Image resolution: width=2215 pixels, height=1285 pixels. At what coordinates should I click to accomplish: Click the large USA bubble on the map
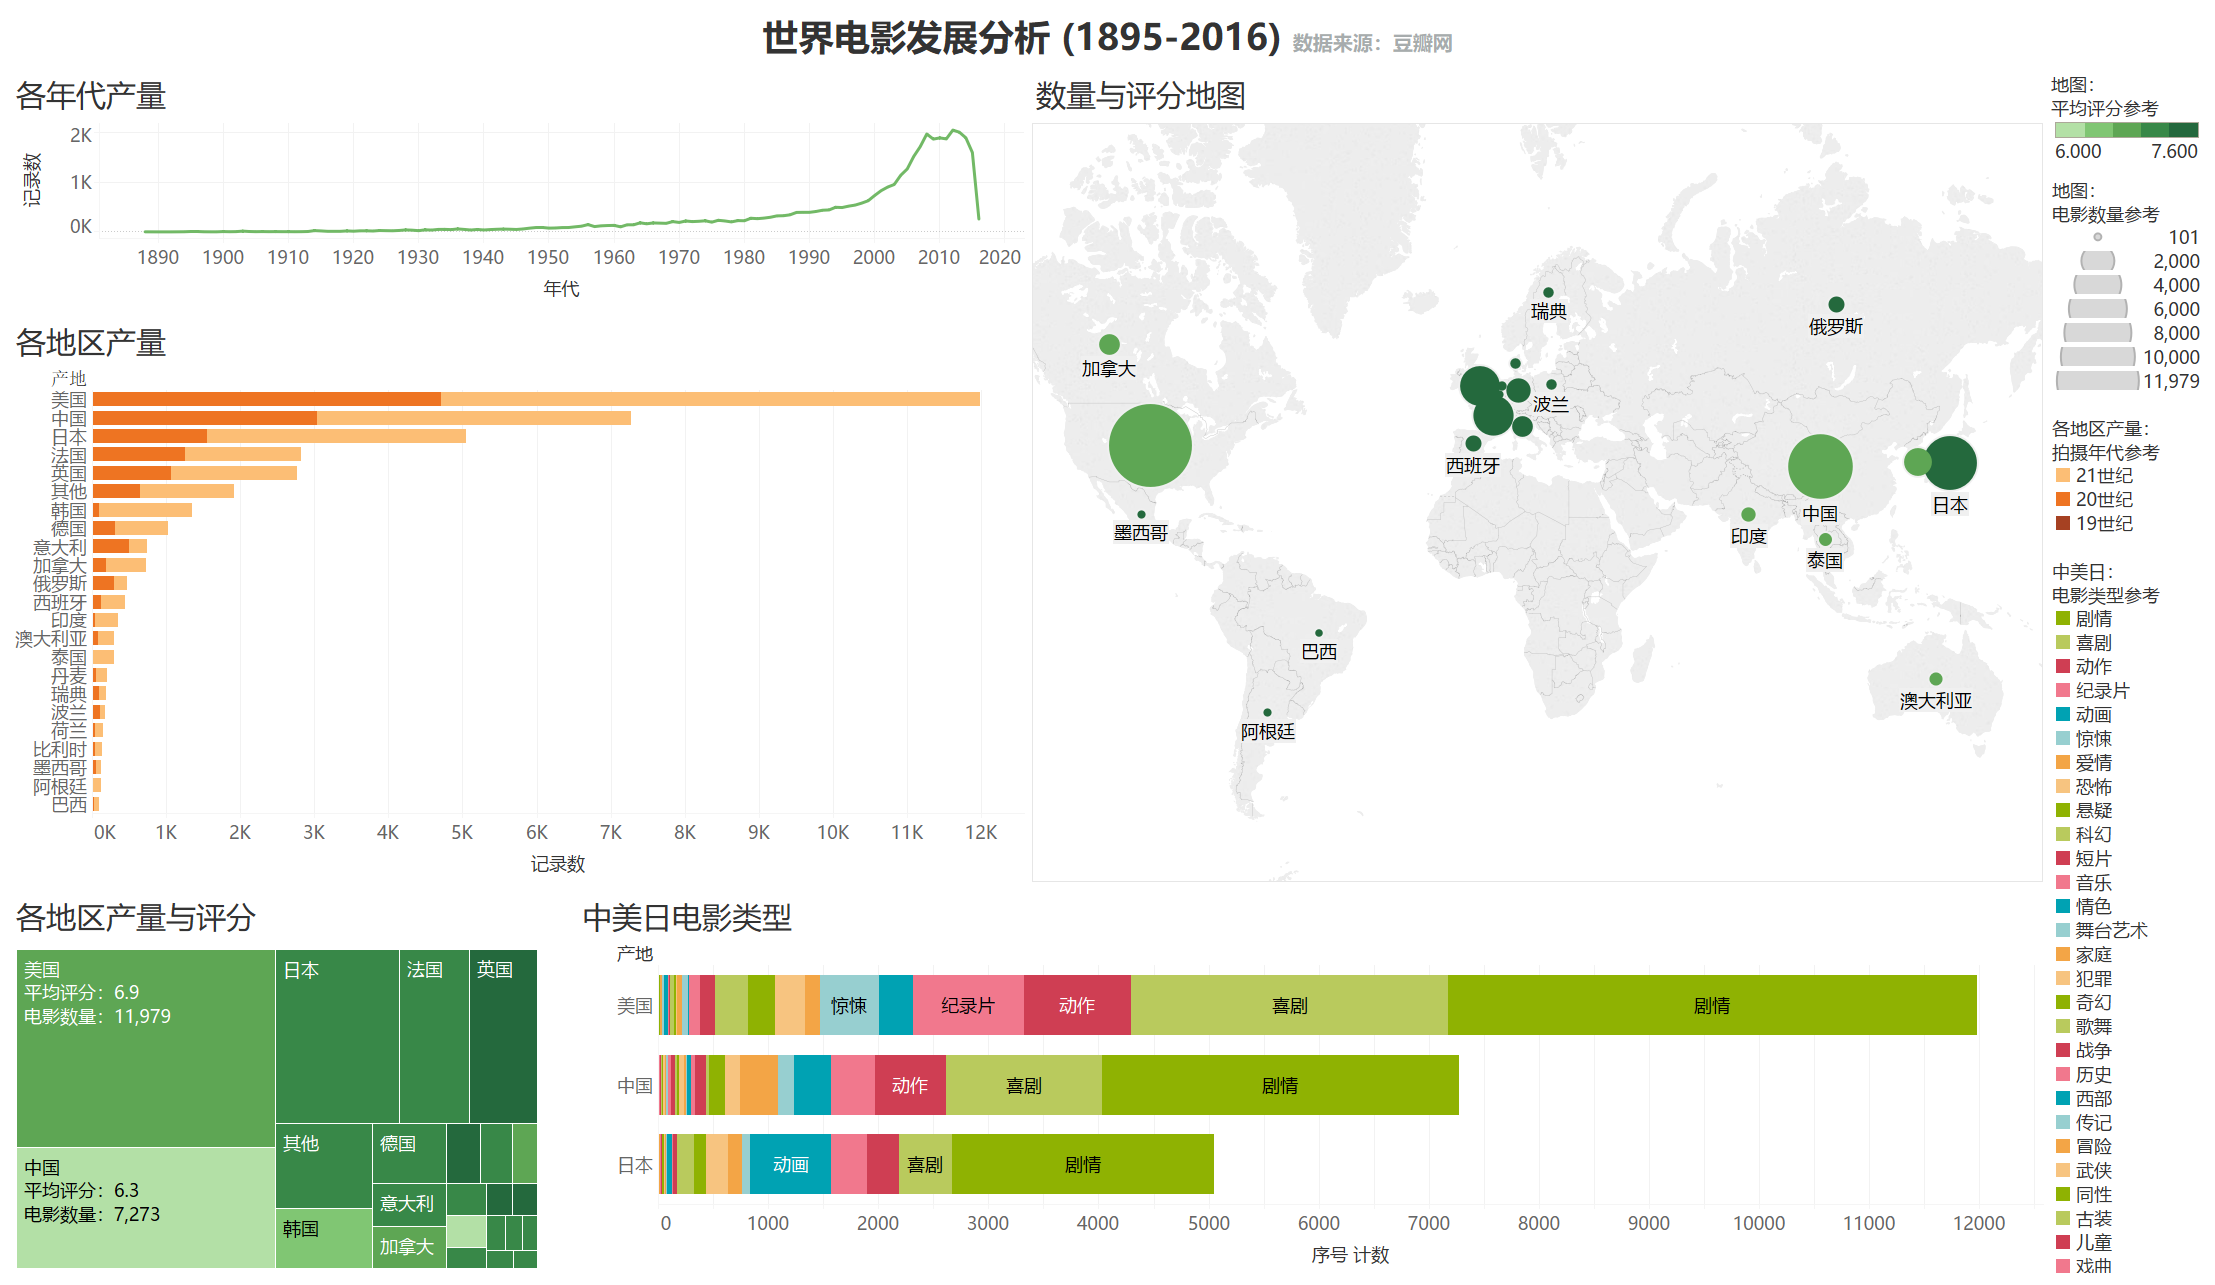click(x=1150, y=445)
